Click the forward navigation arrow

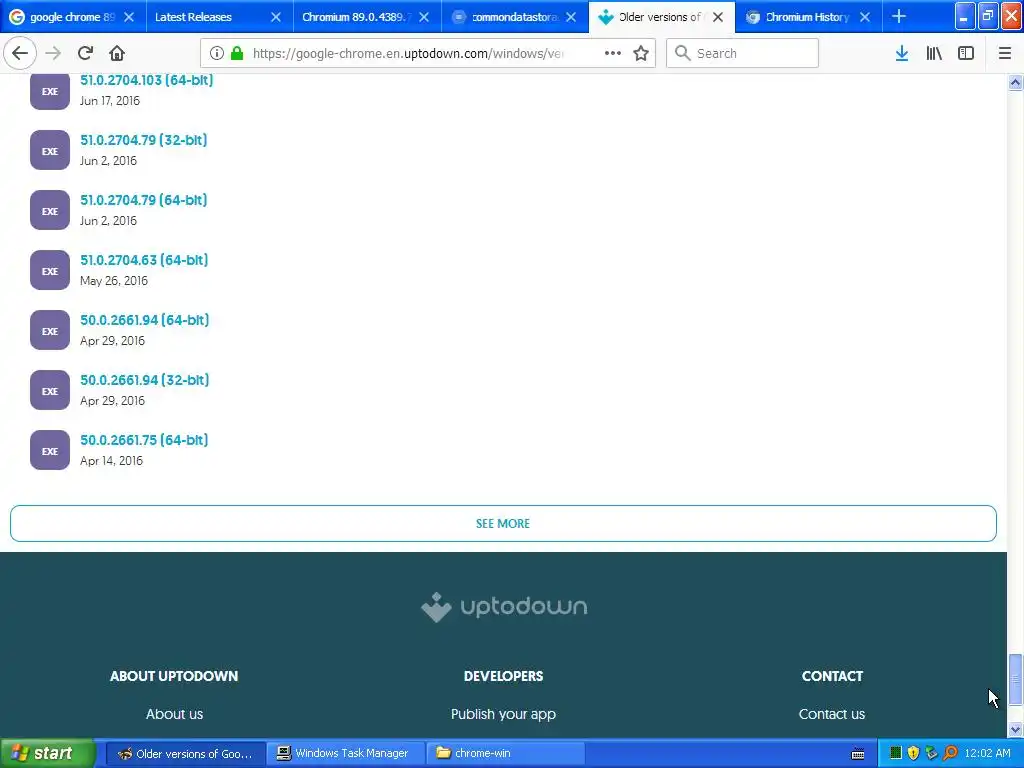(x=54, y=53)
